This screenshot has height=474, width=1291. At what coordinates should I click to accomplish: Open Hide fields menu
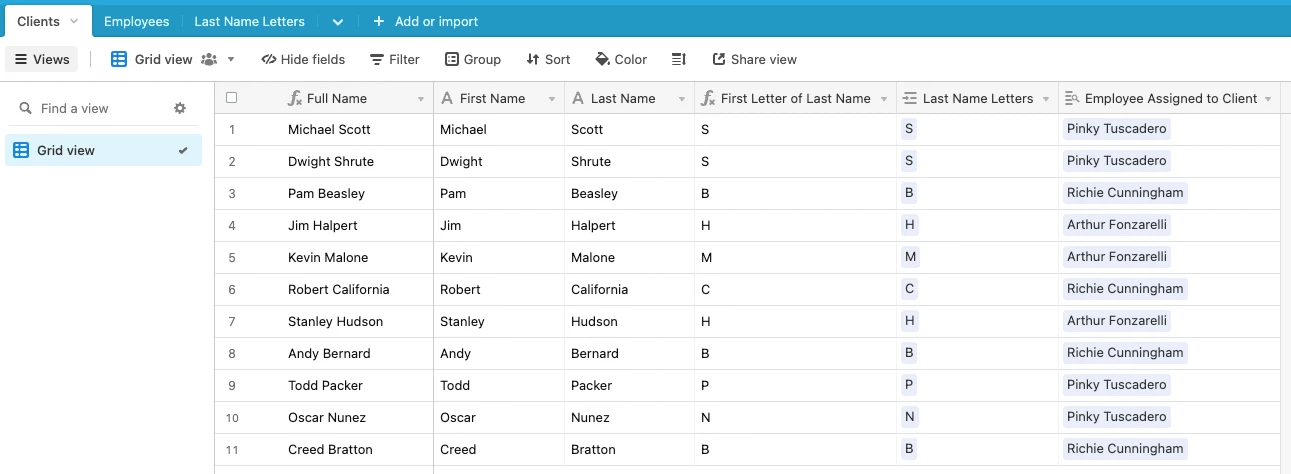click(x=303, y=59)
